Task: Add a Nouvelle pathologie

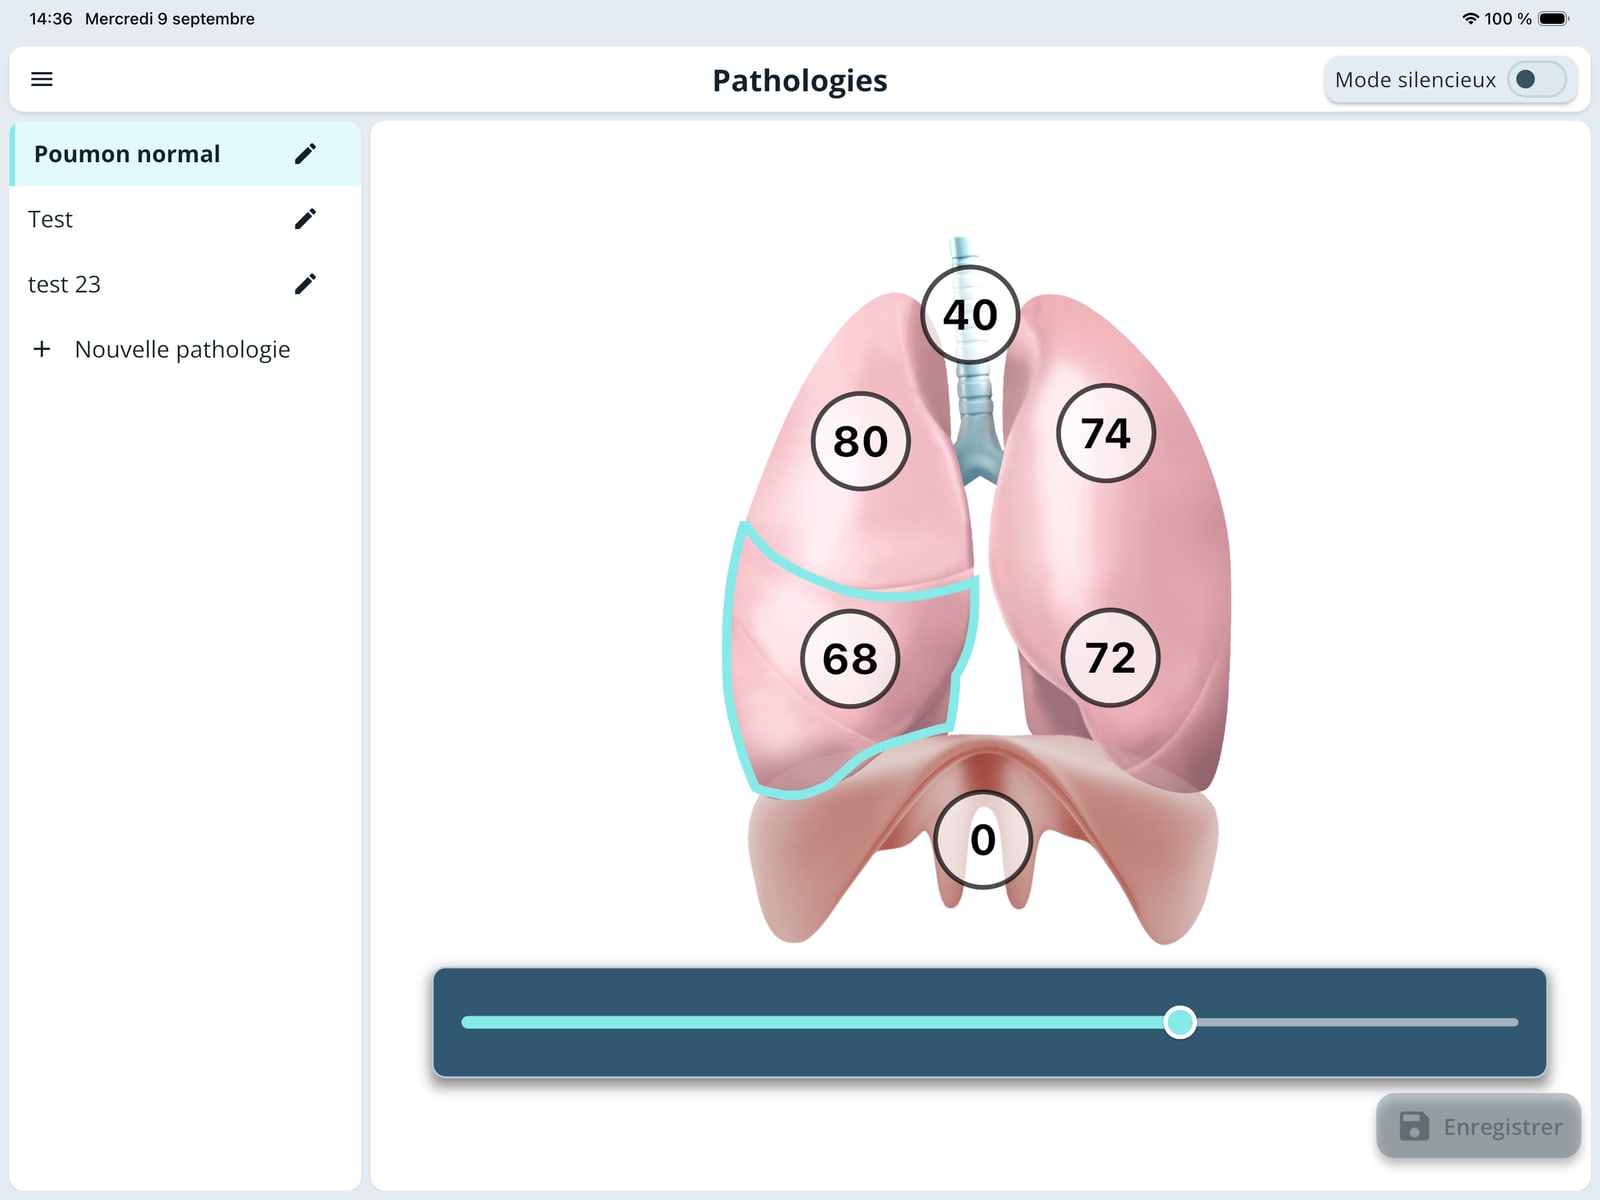Action: coord(185,349)
